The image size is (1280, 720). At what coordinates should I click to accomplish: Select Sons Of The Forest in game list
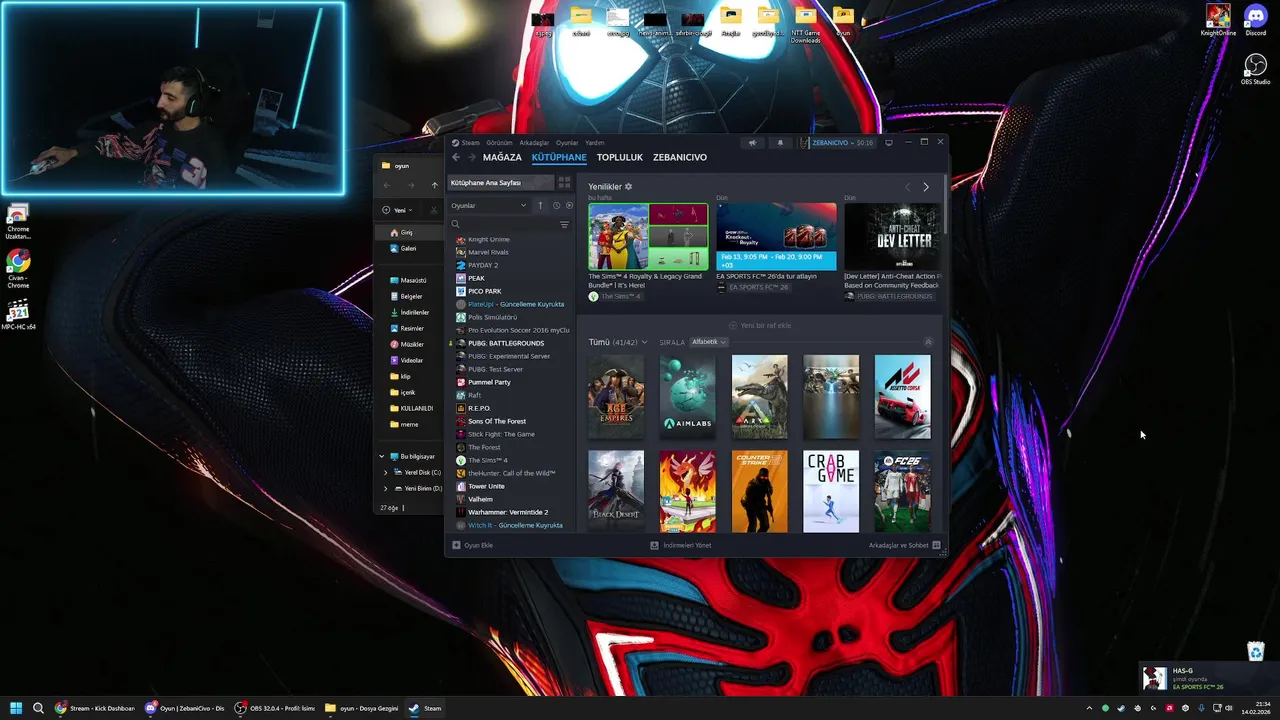[496, 421]
